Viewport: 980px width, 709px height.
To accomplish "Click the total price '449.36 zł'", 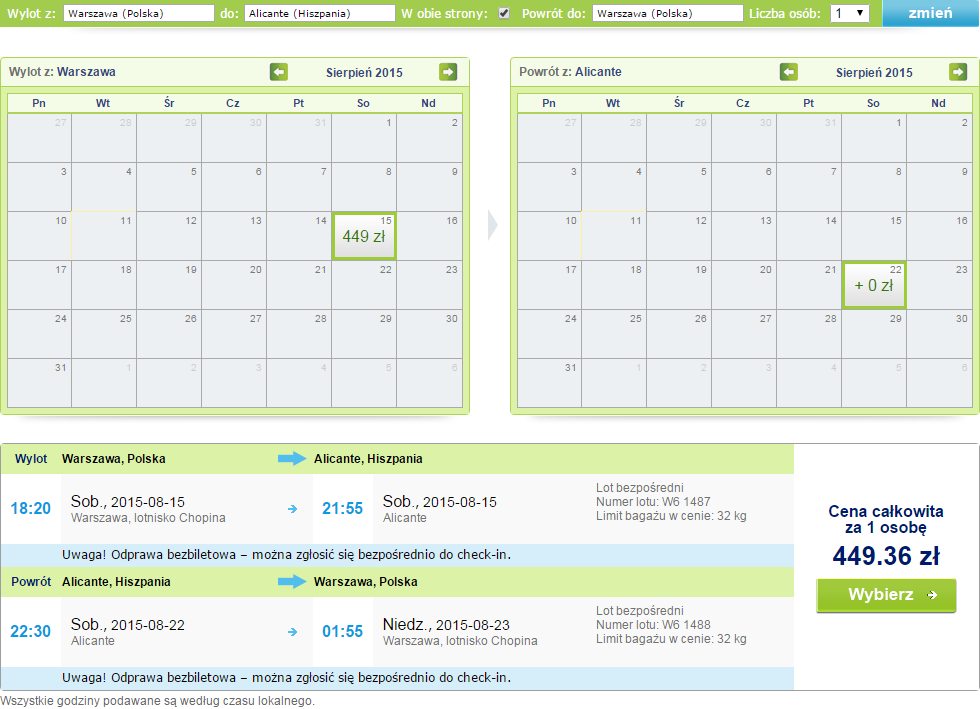I will click(x=886, y=556).
